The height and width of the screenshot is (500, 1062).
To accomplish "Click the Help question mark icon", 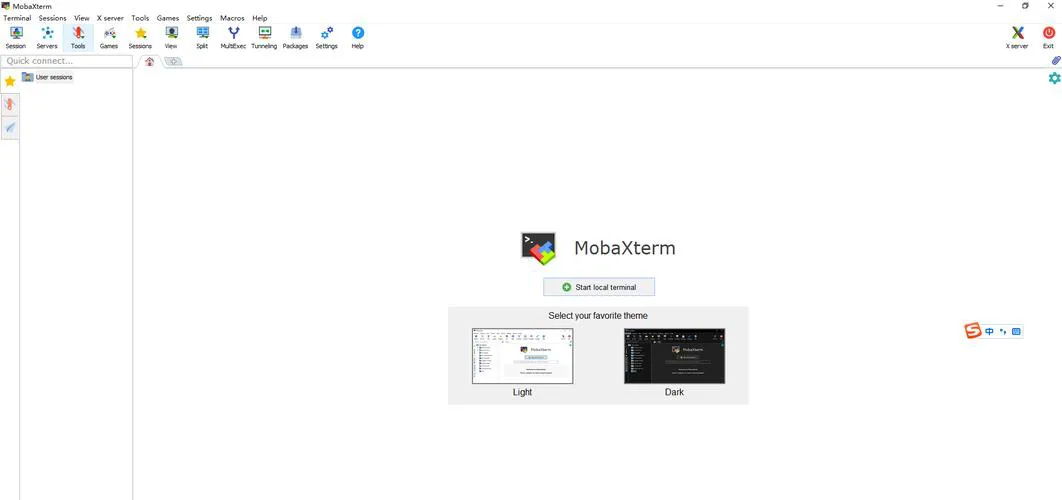I will (358, 37).
